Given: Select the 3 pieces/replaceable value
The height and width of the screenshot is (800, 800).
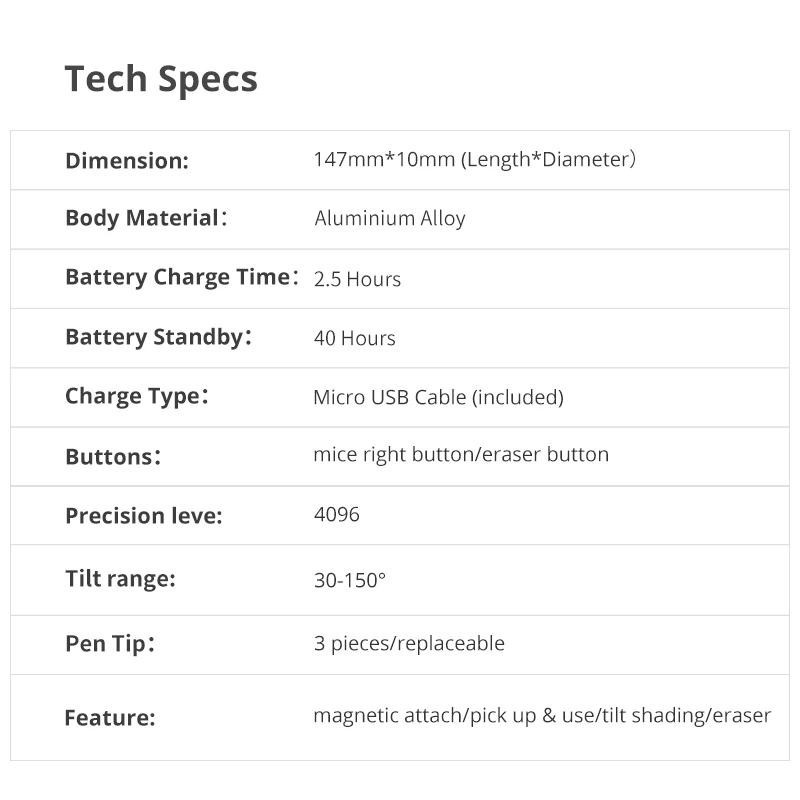Looking at the screenshot, I should (408, 643).
